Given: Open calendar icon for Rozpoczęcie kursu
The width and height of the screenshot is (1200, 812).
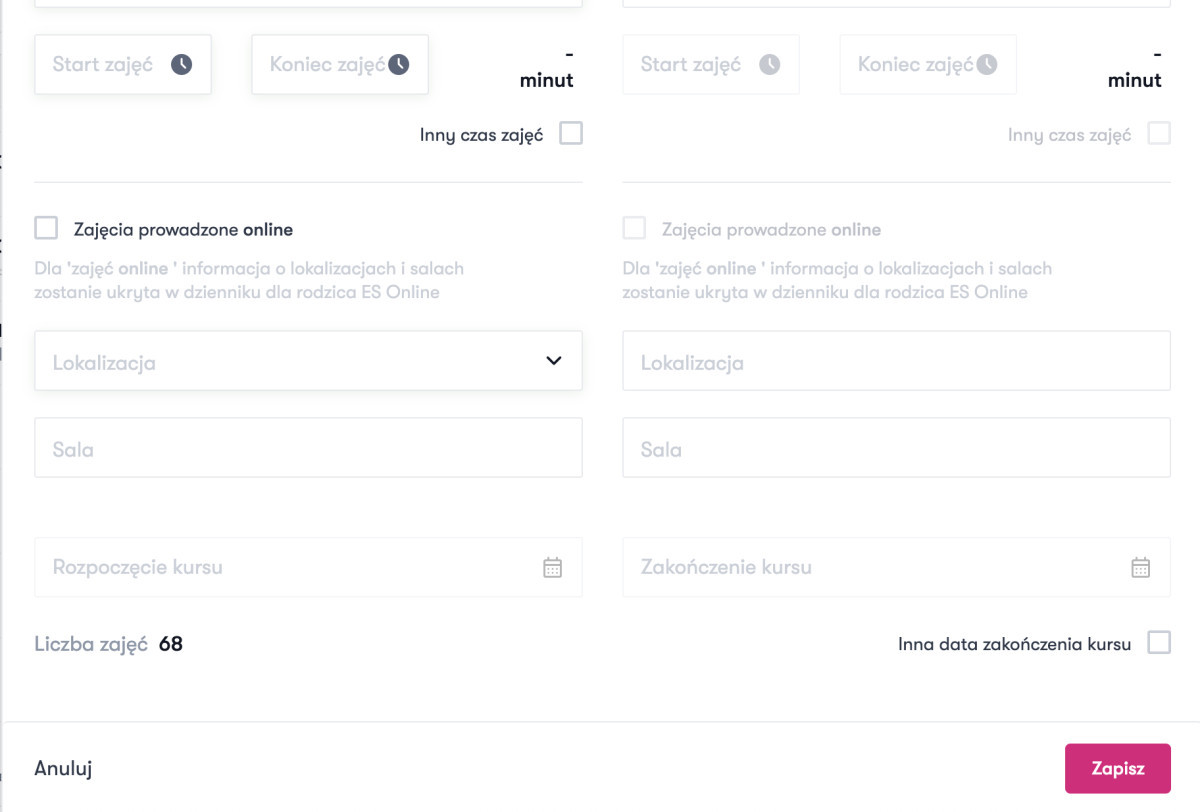Looking at the screenshot, I should tap(553, 568).
